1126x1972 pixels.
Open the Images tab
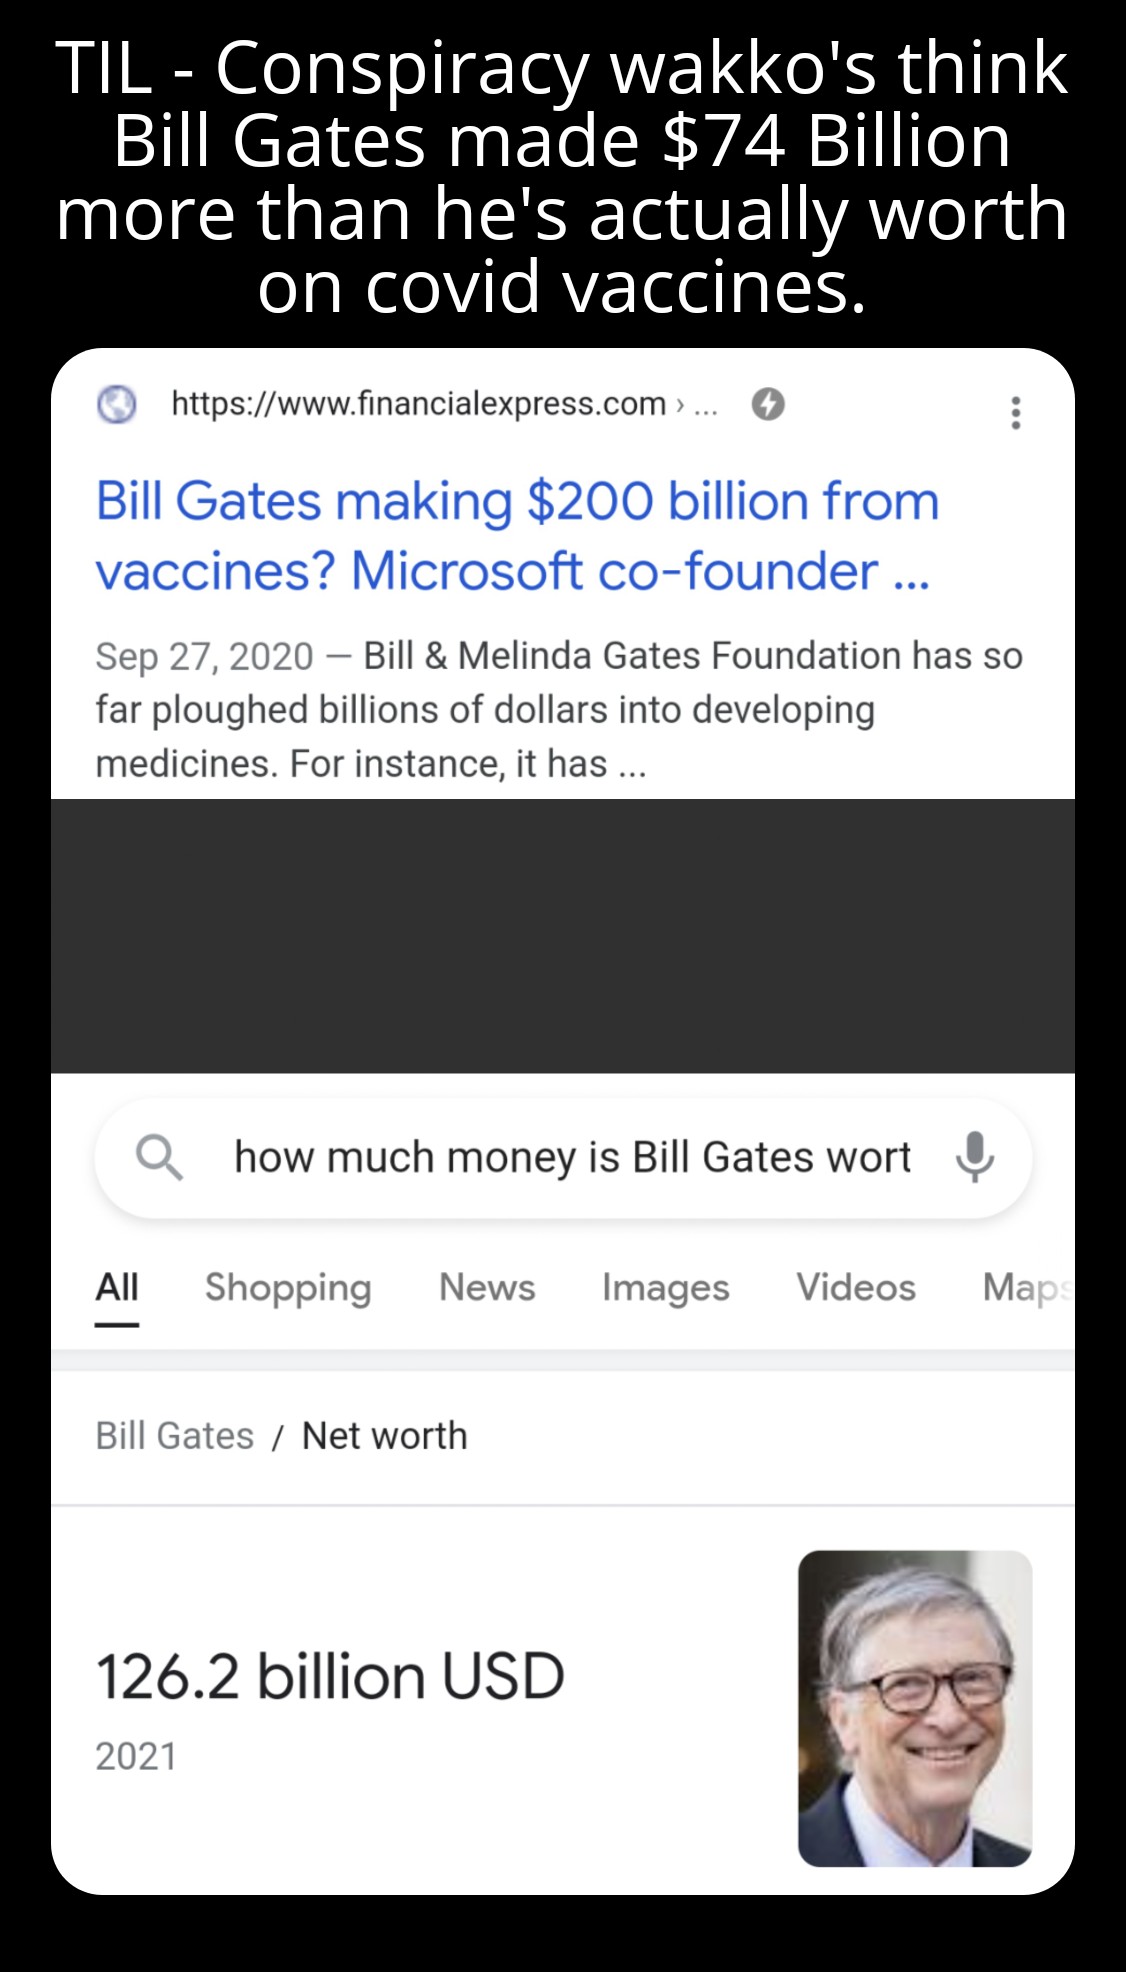click(x=665, y=1288)
